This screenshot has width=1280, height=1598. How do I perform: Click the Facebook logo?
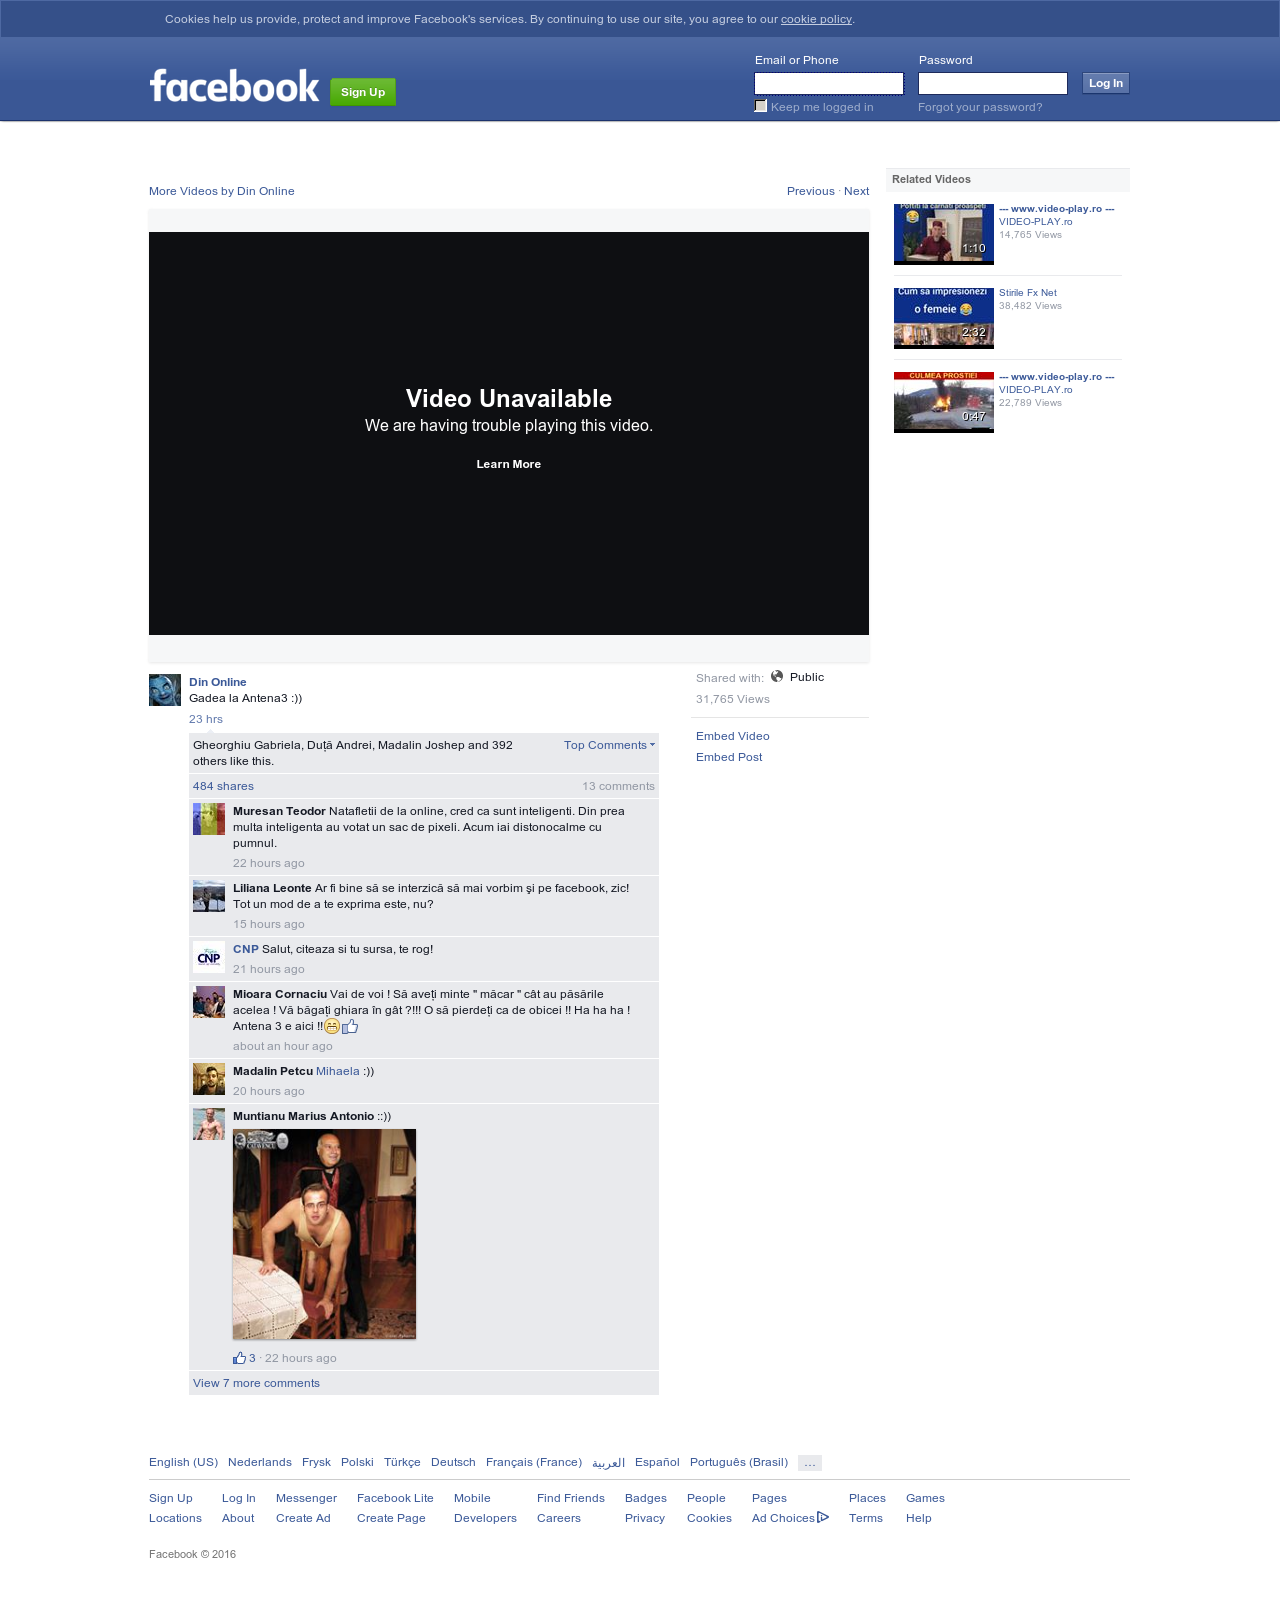[x=234, y=87]
